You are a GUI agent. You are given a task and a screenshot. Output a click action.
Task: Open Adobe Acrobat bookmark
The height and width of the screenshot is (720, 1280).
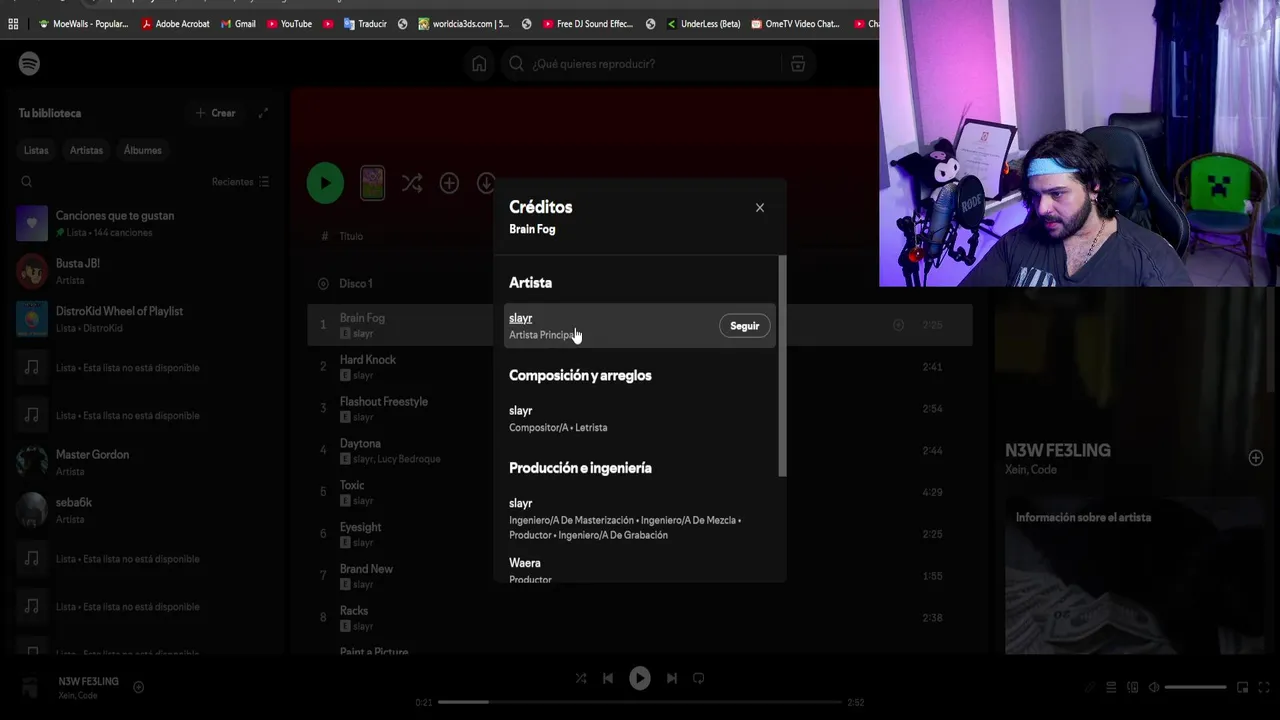click(176, 24)
